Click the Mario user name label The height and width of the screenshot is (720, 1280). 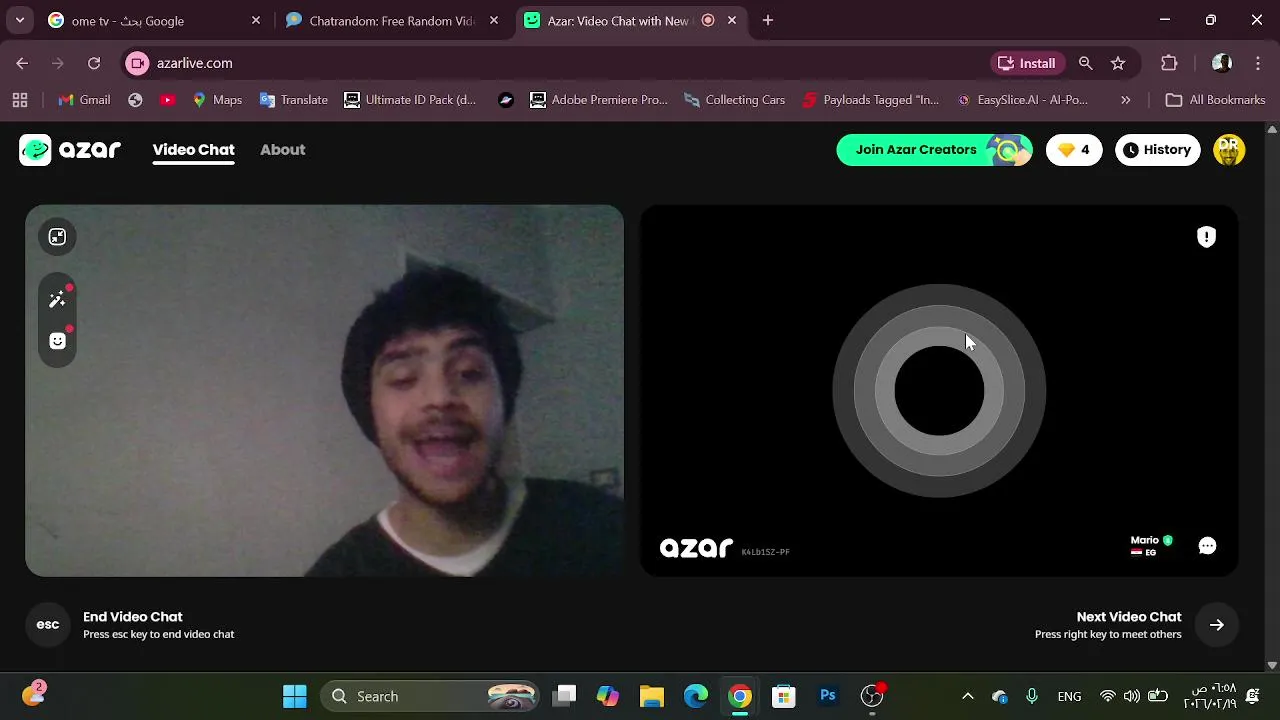point(1144,540)
